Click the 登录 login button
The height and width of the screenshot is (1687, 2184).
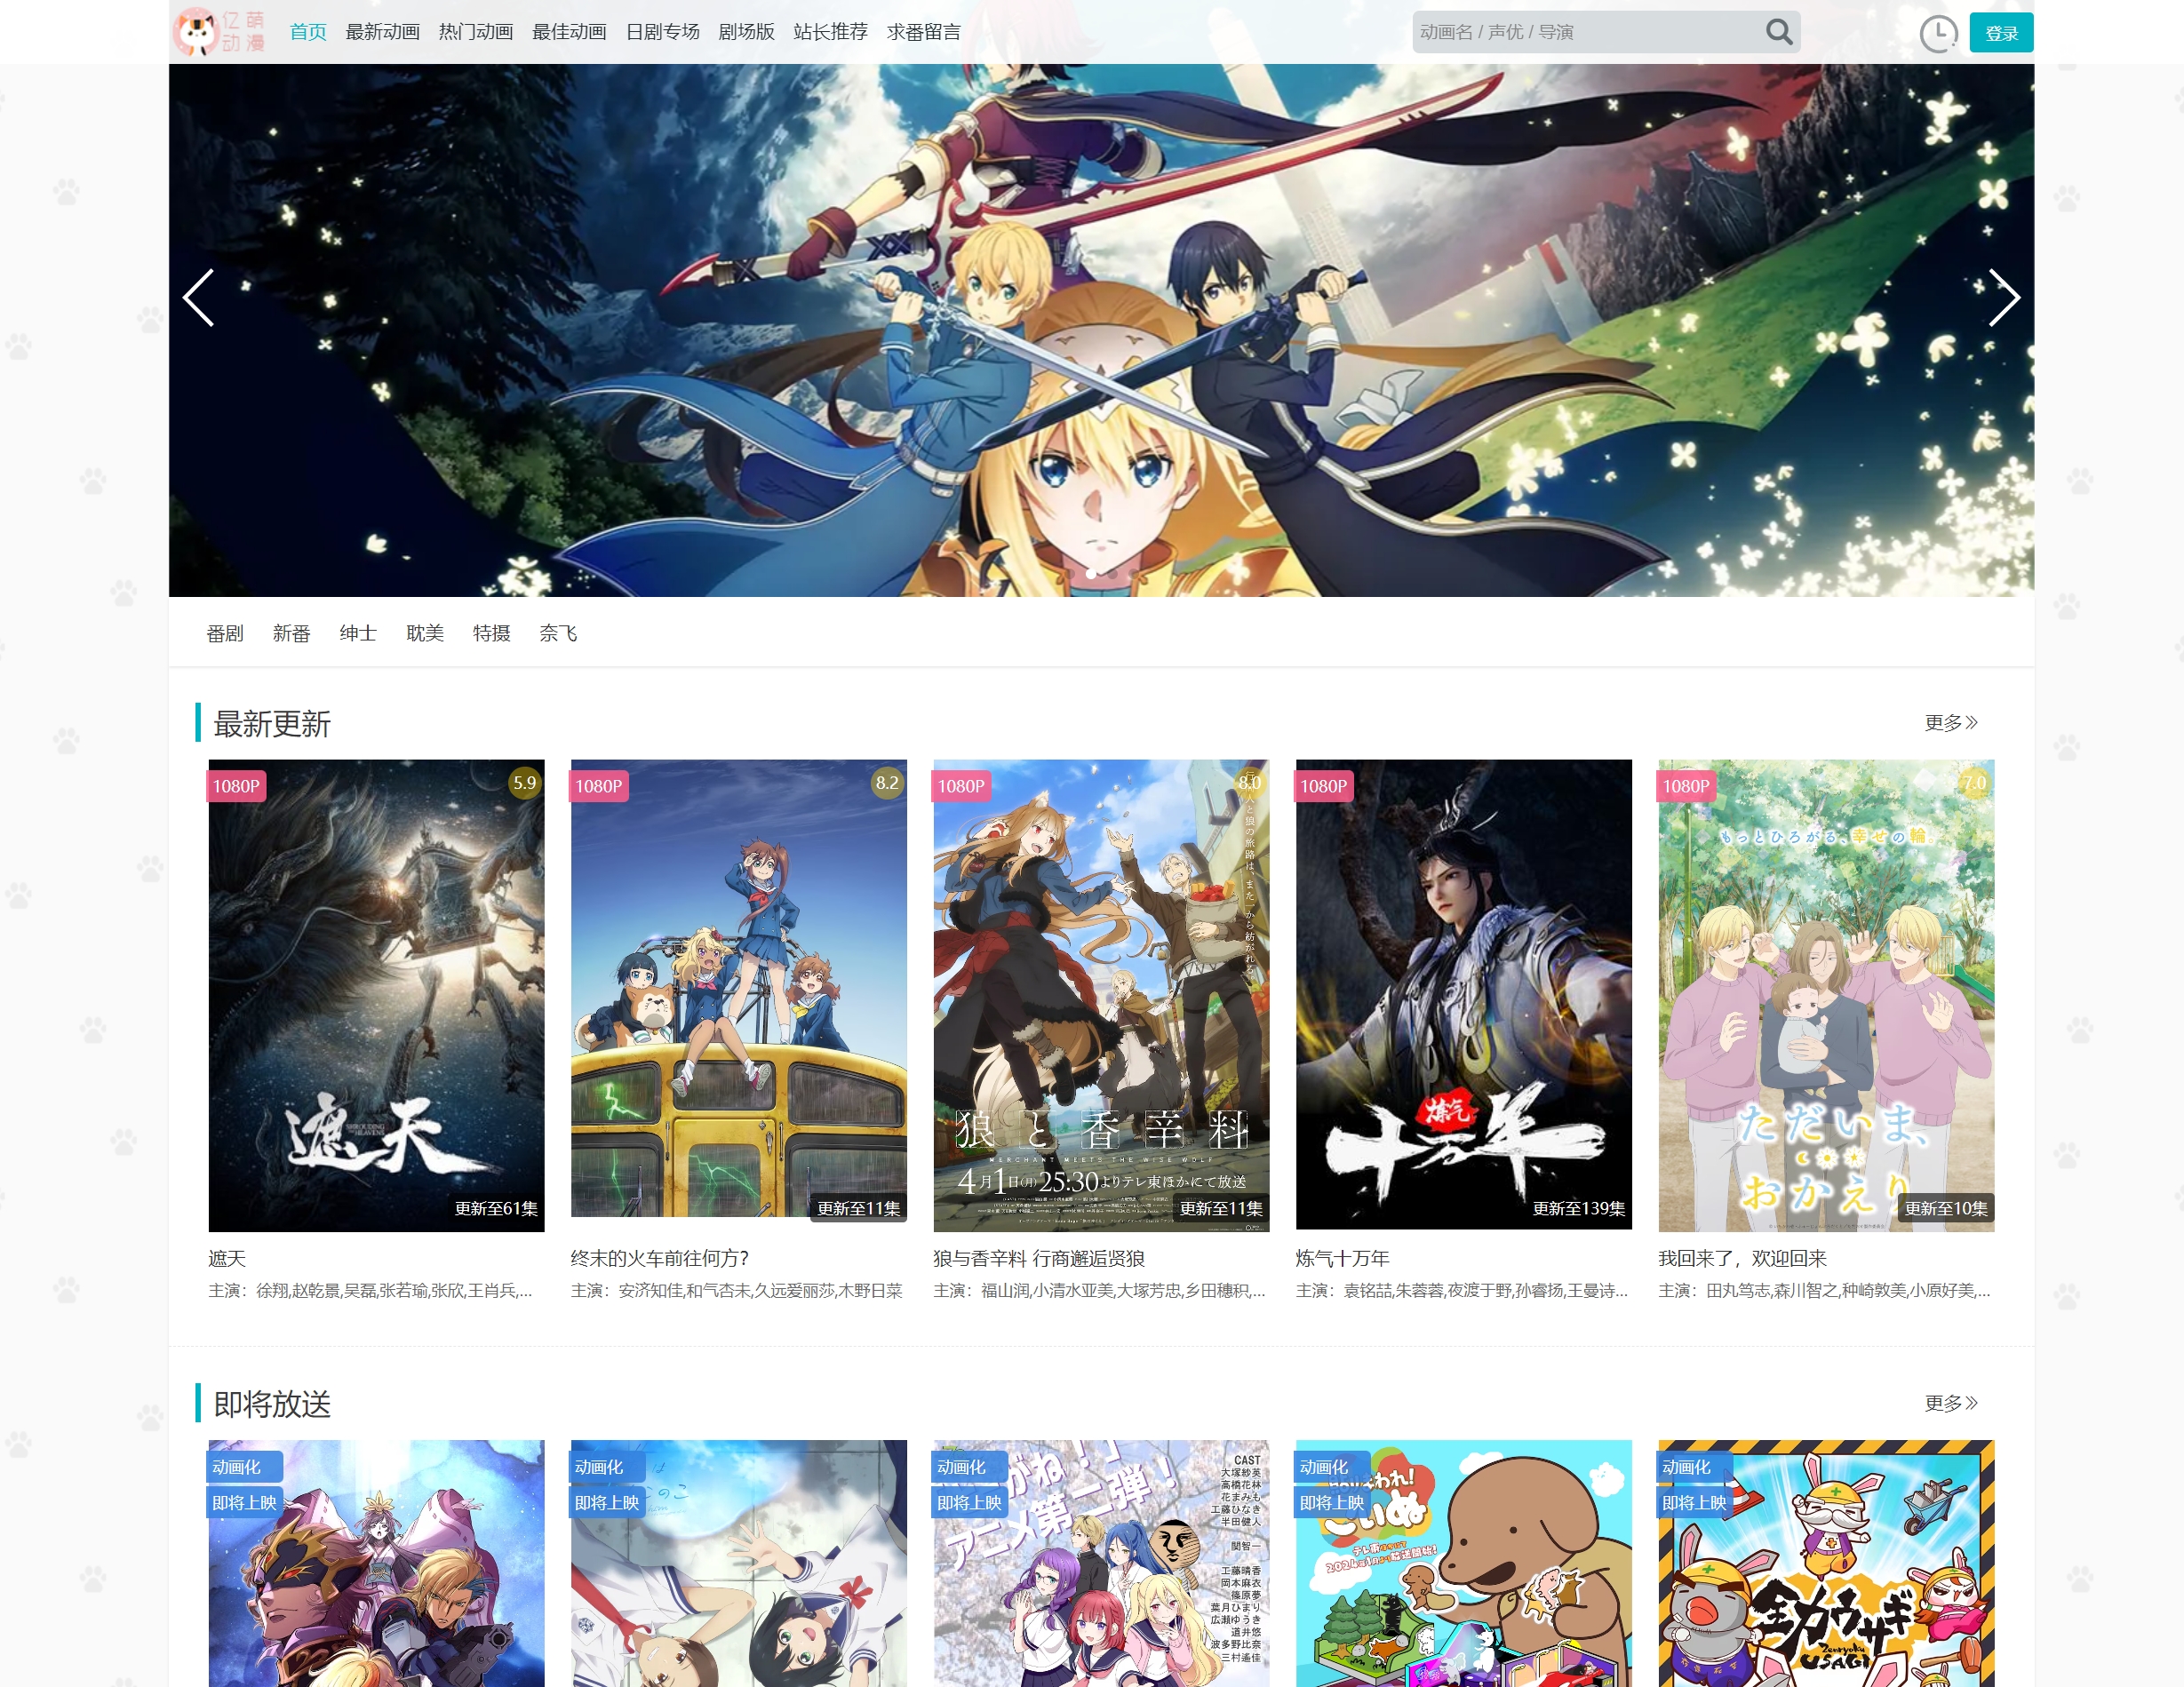[2001, 33]
